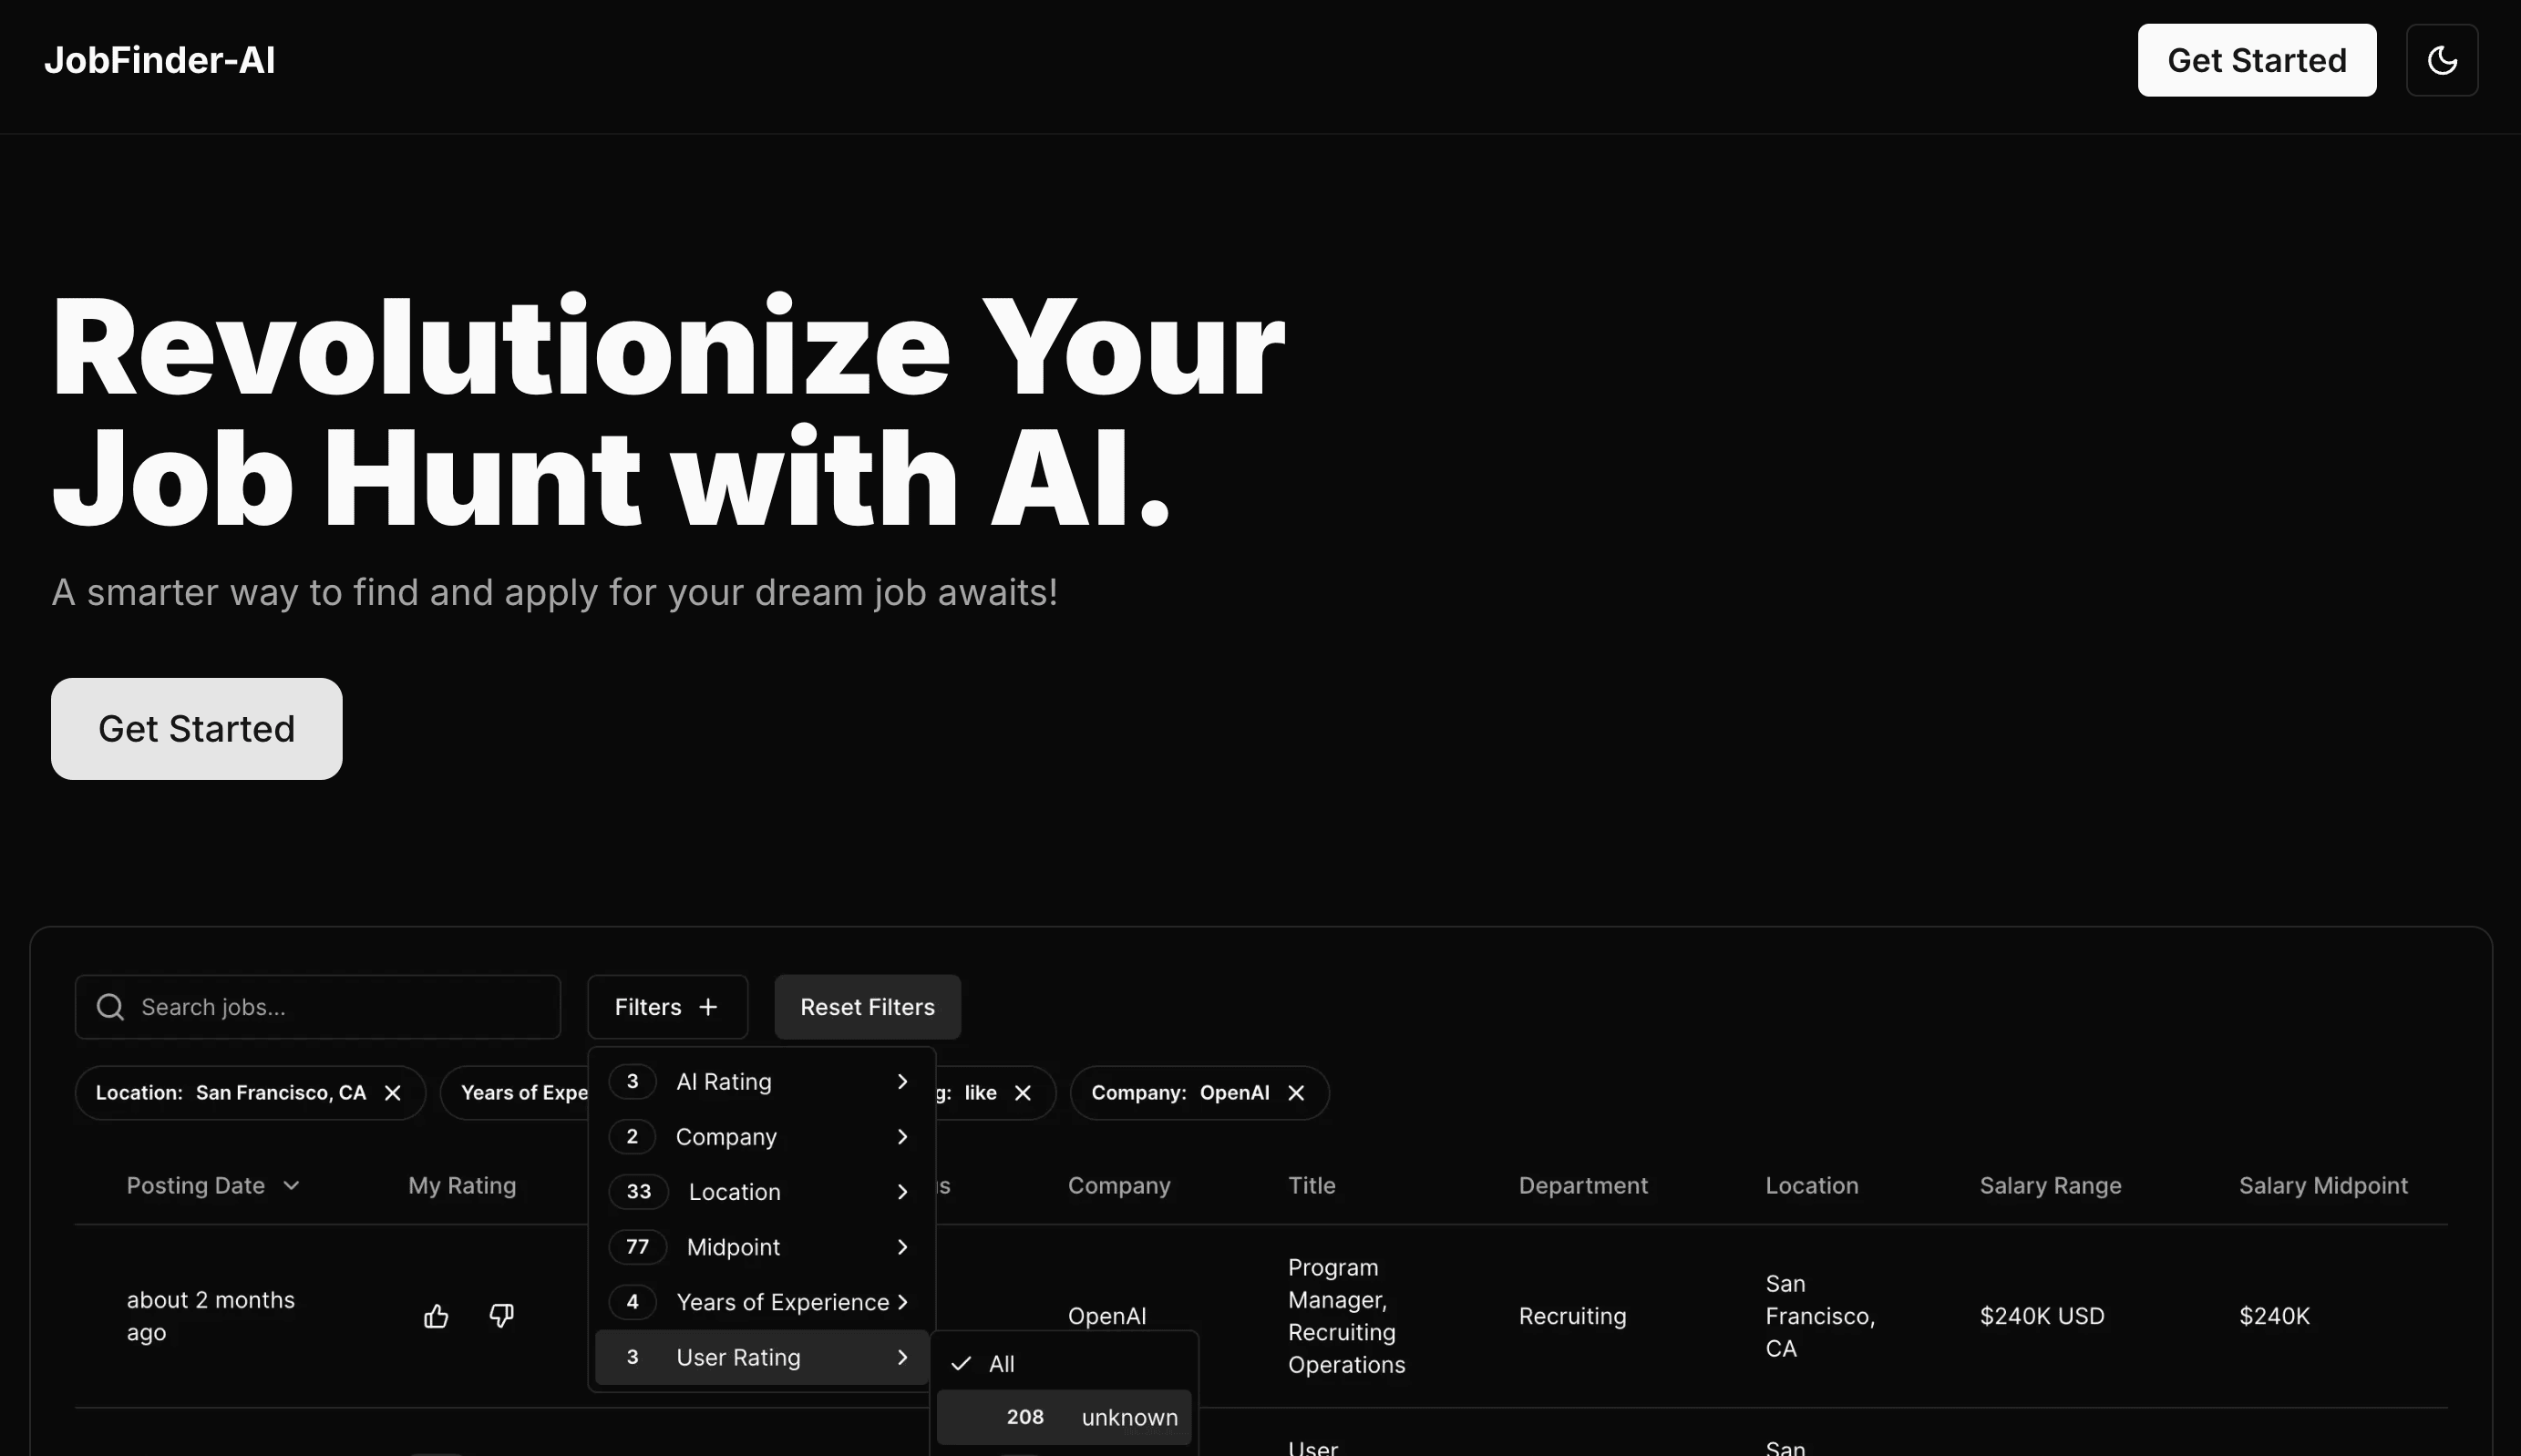Select the All option in User Rating submenu
Screen dimensions: 2521x1456
pyautogui.click(x=1001, y=1362)
